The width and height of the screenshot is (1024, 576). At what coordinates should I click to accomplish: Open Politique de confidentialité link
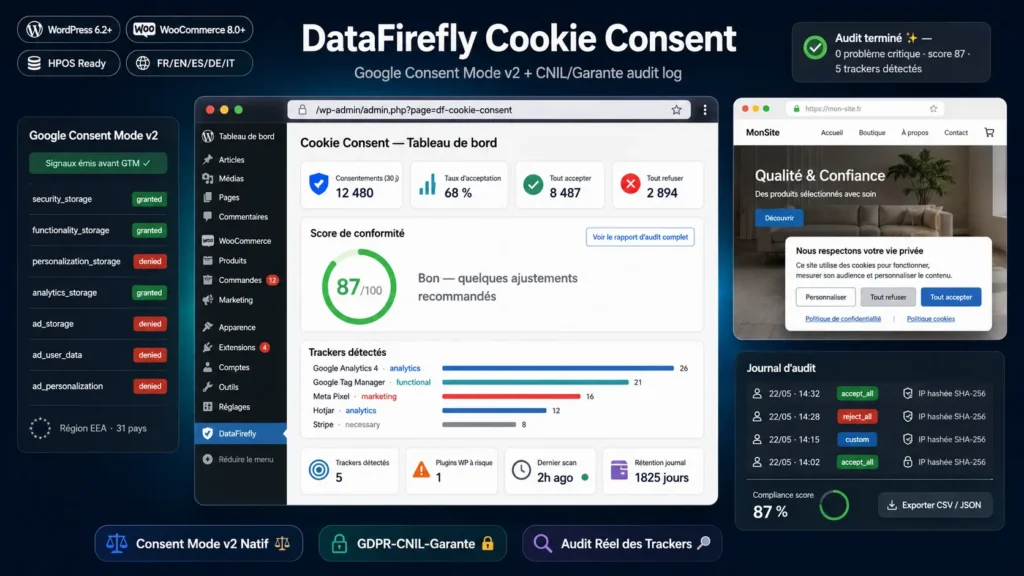(842, 319)
